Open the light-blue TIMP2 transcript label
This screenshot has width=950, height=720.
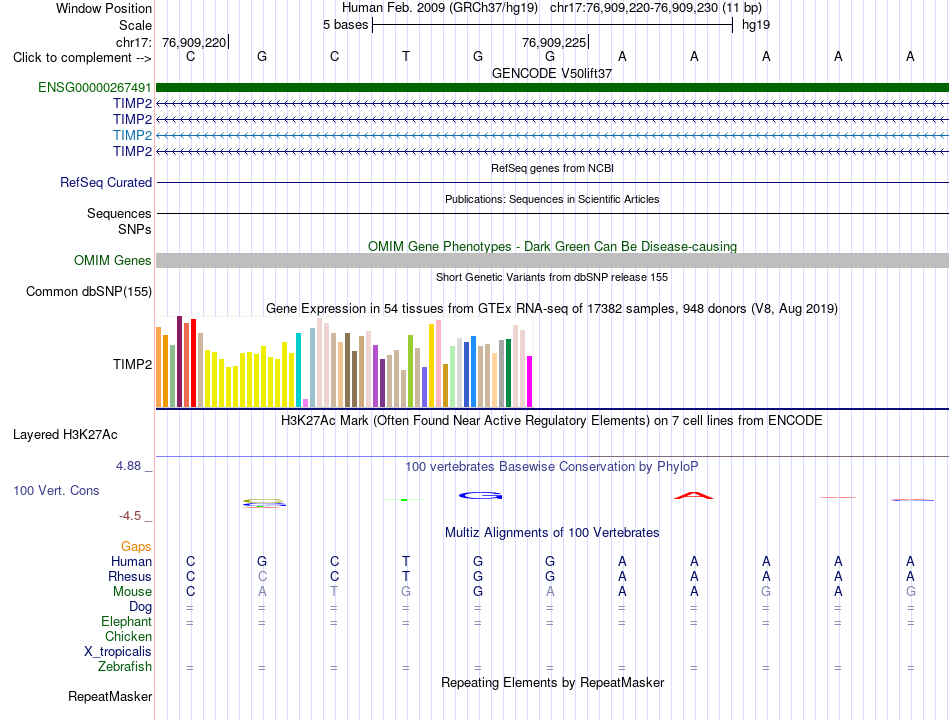point(132,135)
